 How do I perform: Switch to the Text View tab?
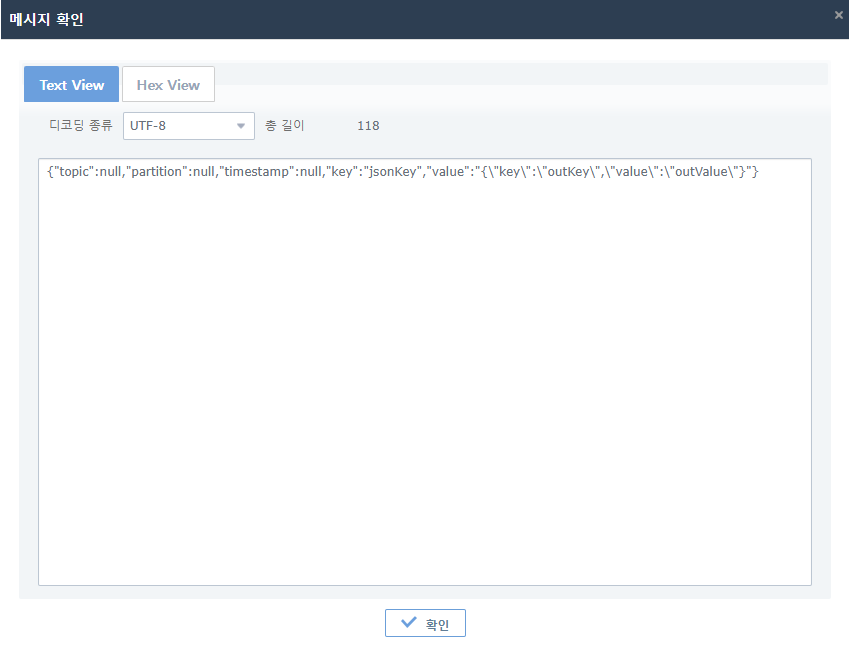[72, 85]
